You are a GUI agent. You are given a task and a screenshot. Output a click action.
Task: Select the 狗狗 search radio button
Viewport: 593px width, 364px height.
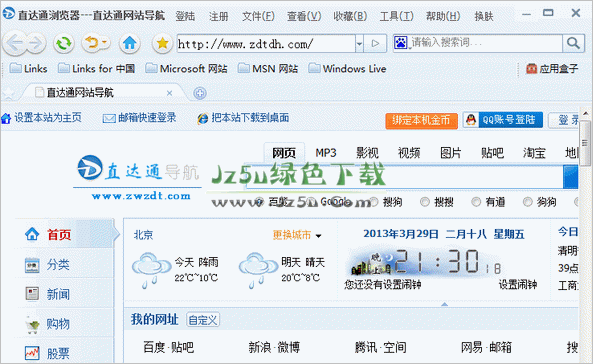(x=527, y=202)
